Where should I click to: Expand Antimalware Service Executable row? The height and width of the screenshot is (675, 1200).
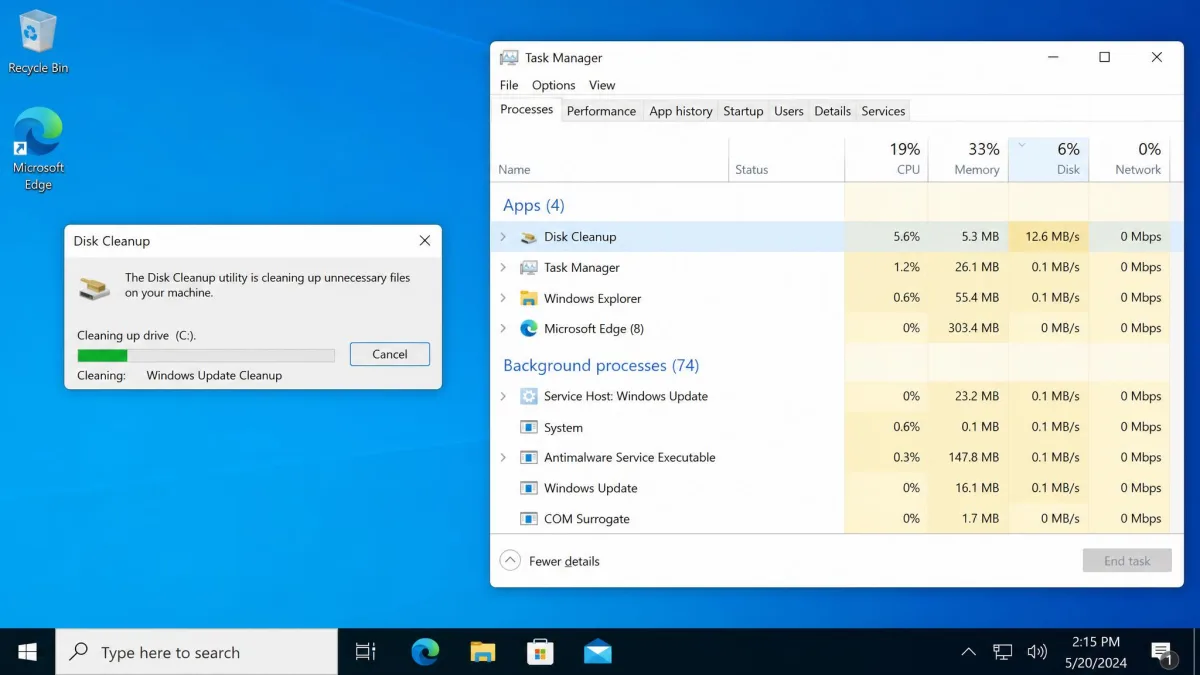tap(503, 457)
